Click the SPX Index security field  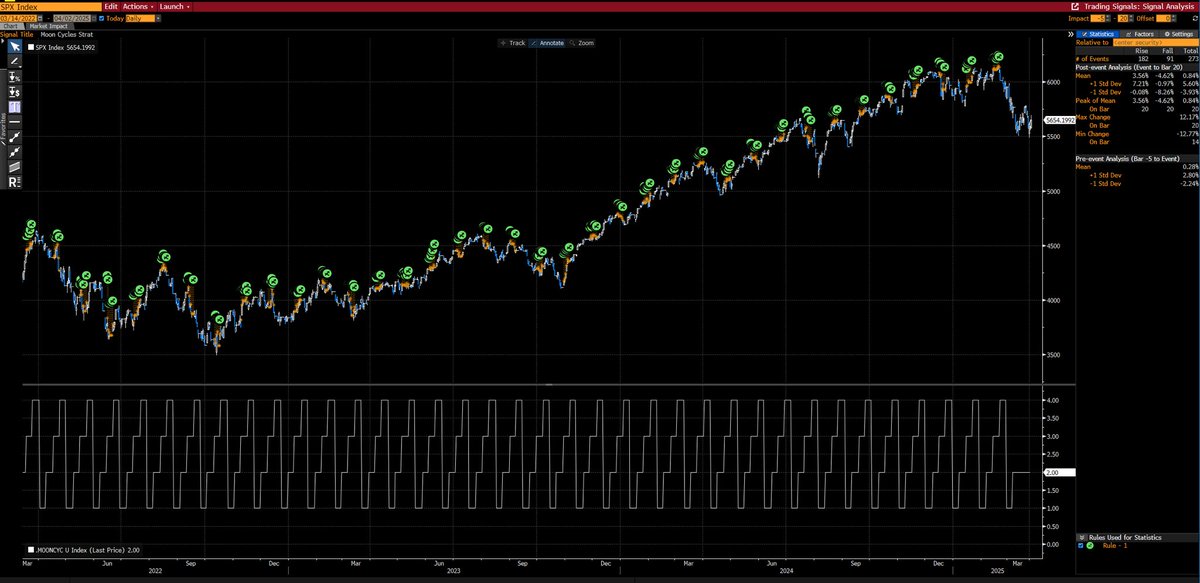coord(51,6)
